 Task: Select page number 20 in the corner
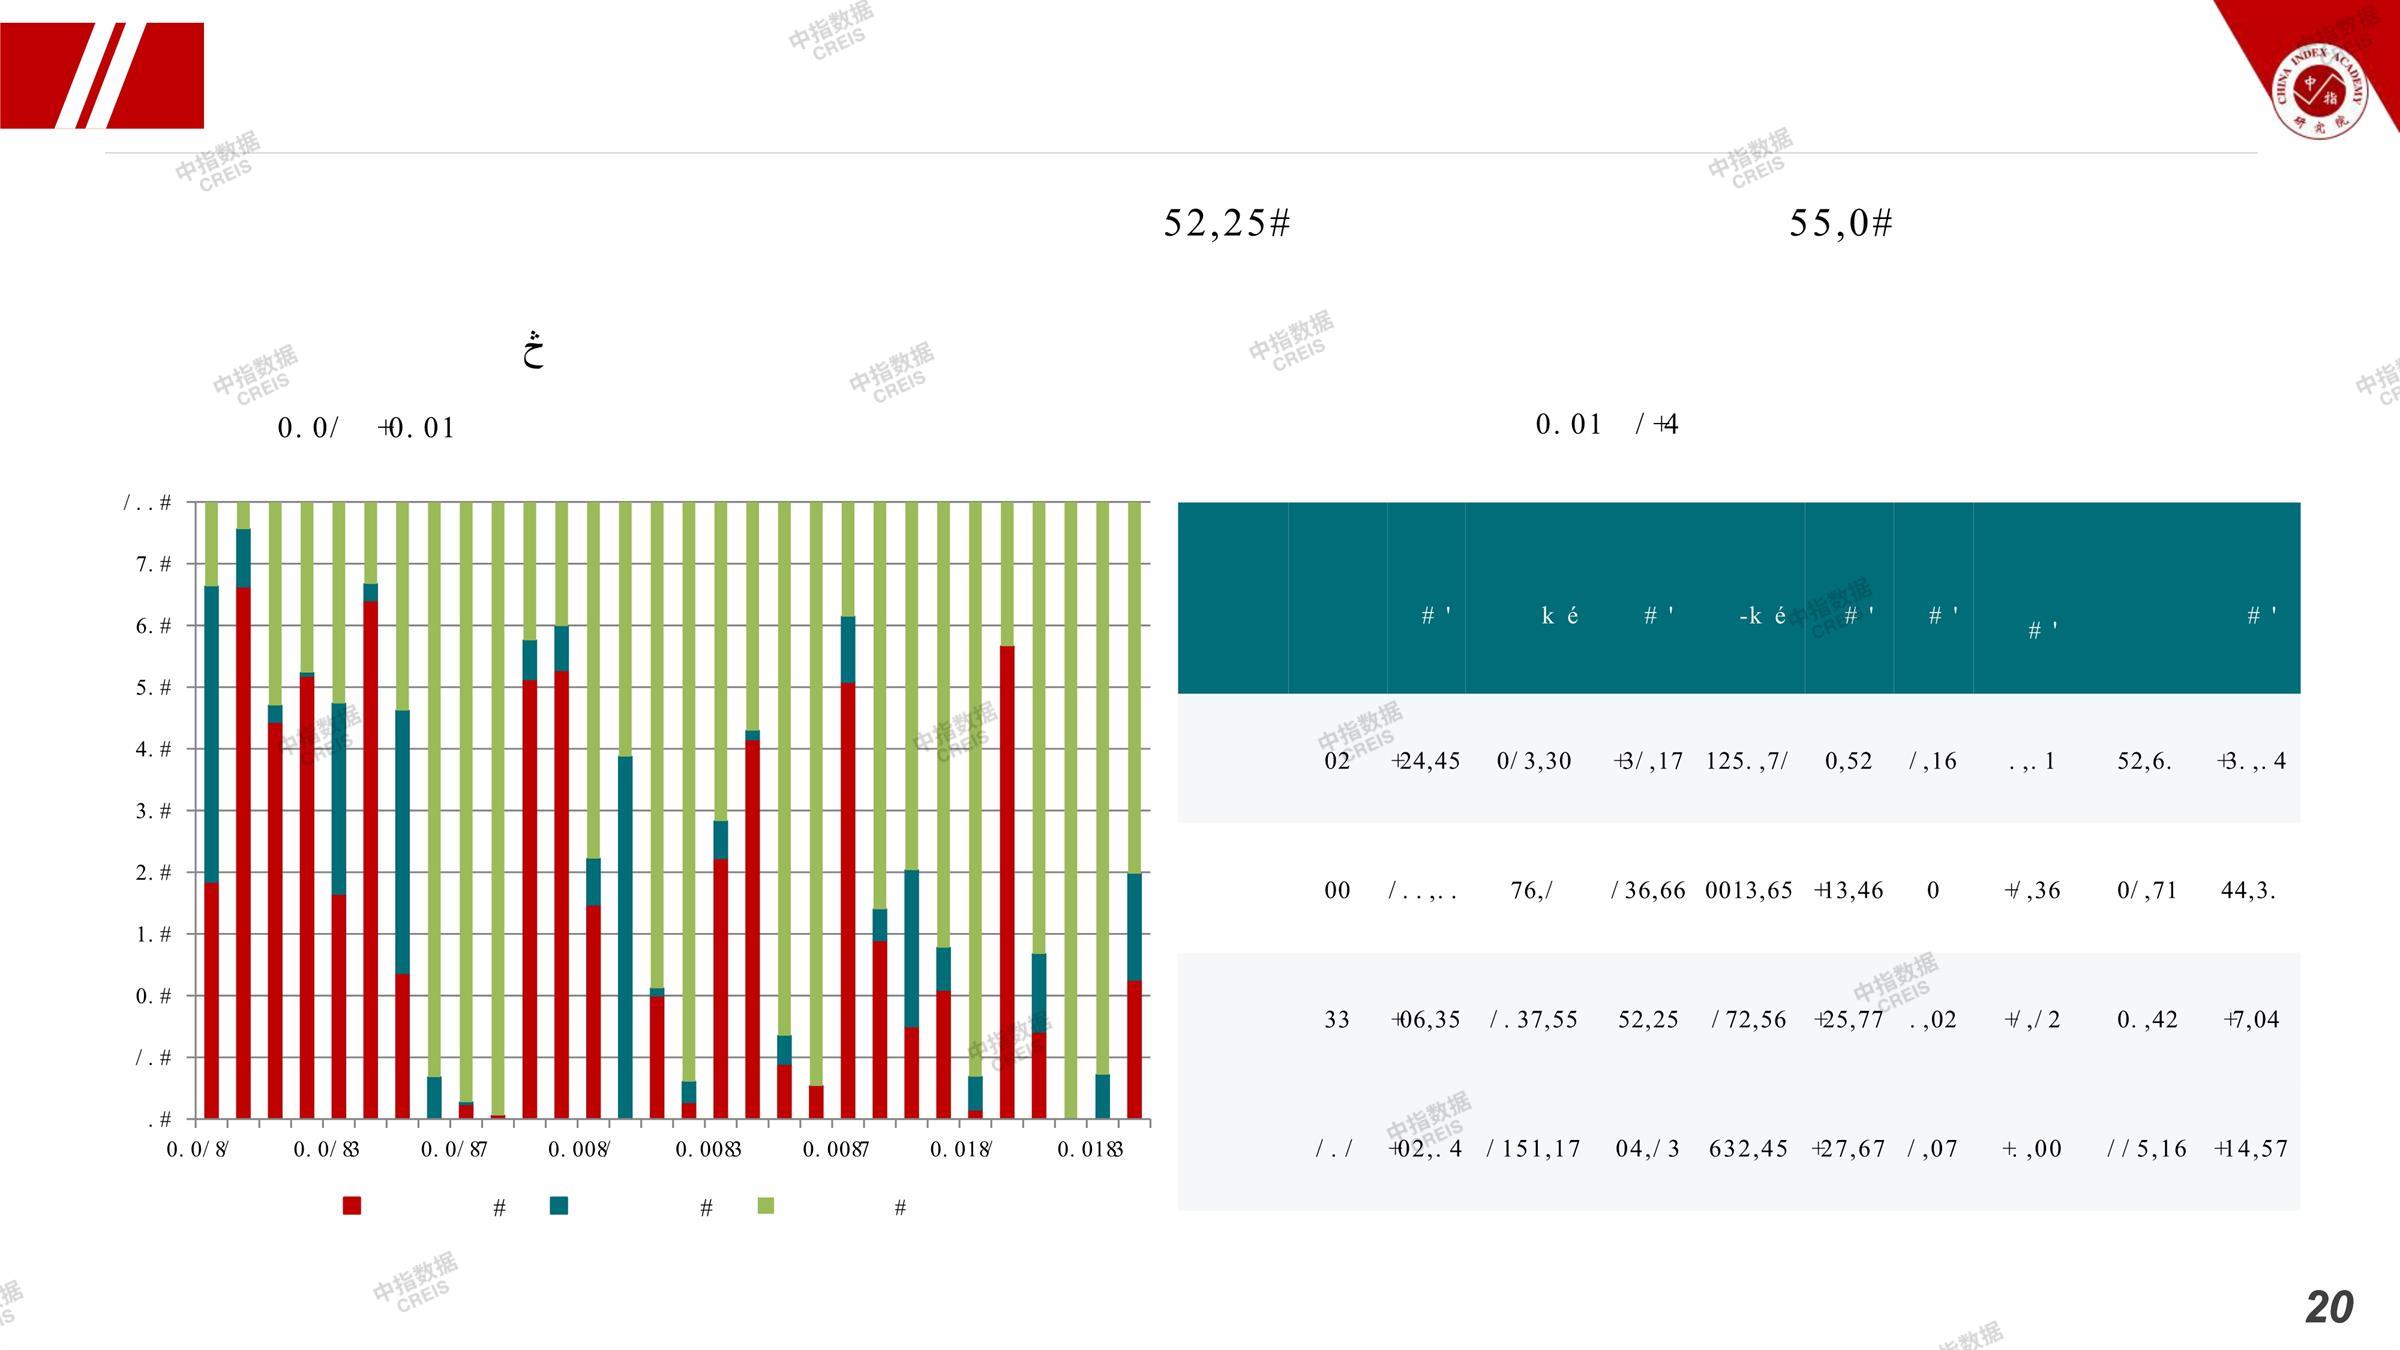2329,1307
